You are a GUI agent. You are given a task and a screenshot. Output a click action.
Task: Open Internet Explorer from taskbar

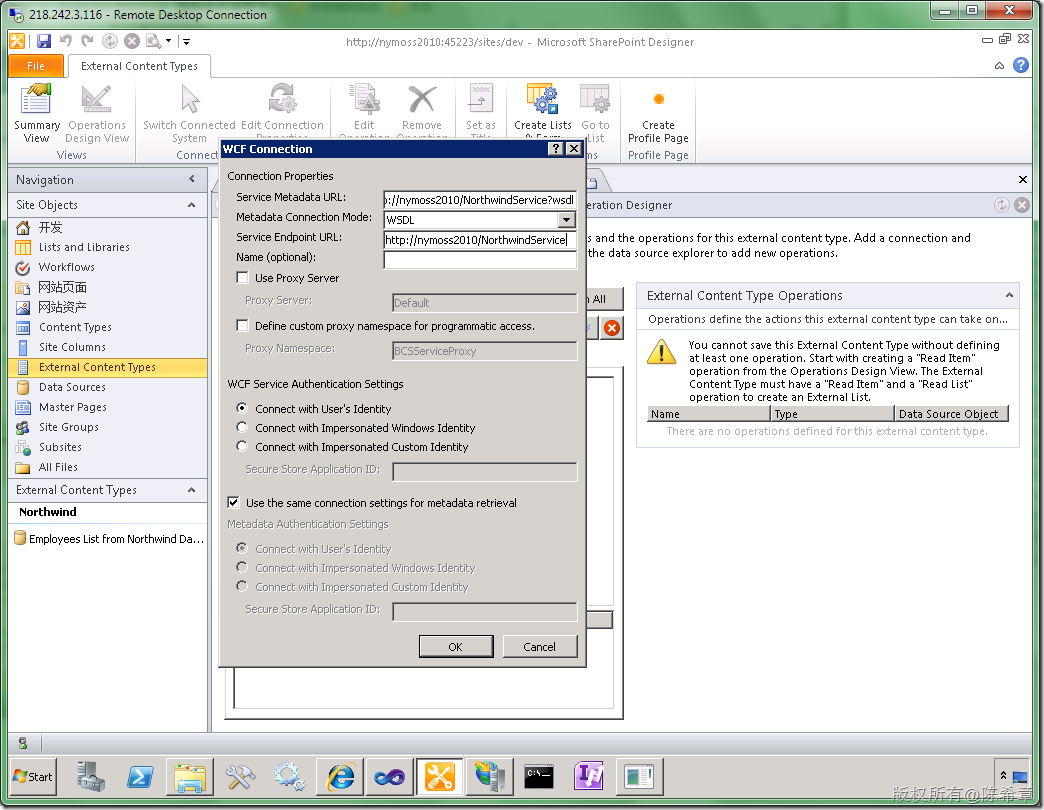340,777
